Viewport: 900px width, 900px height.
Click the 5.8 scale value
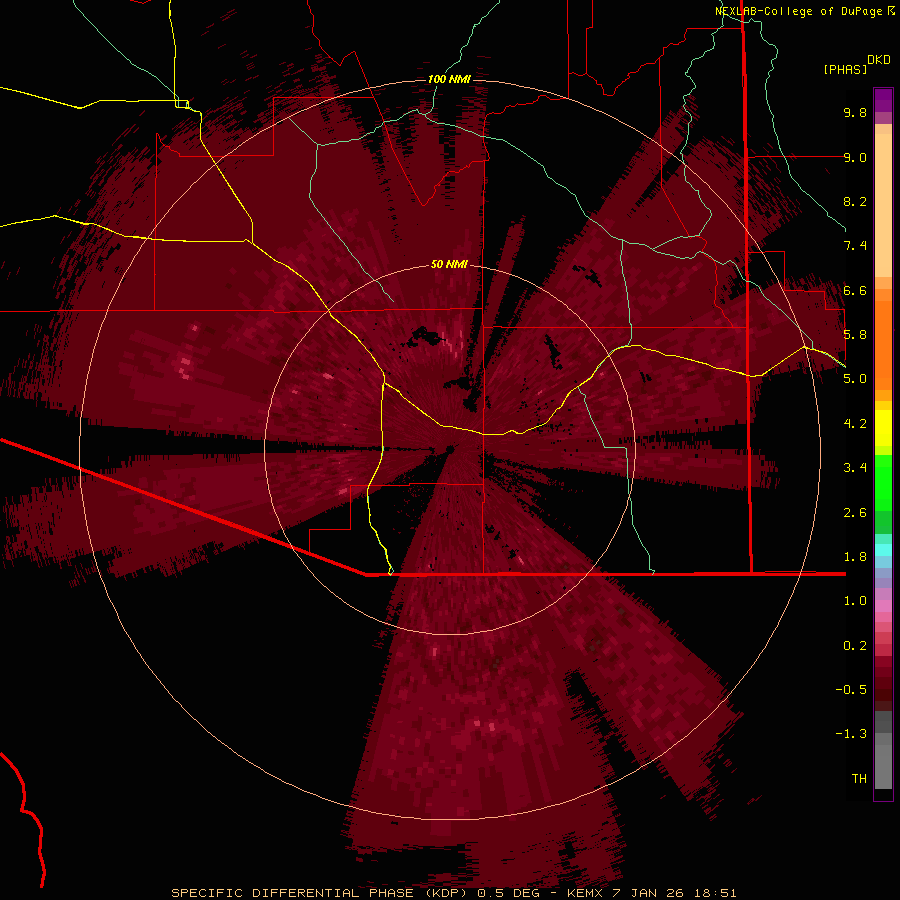pos(855,335)
